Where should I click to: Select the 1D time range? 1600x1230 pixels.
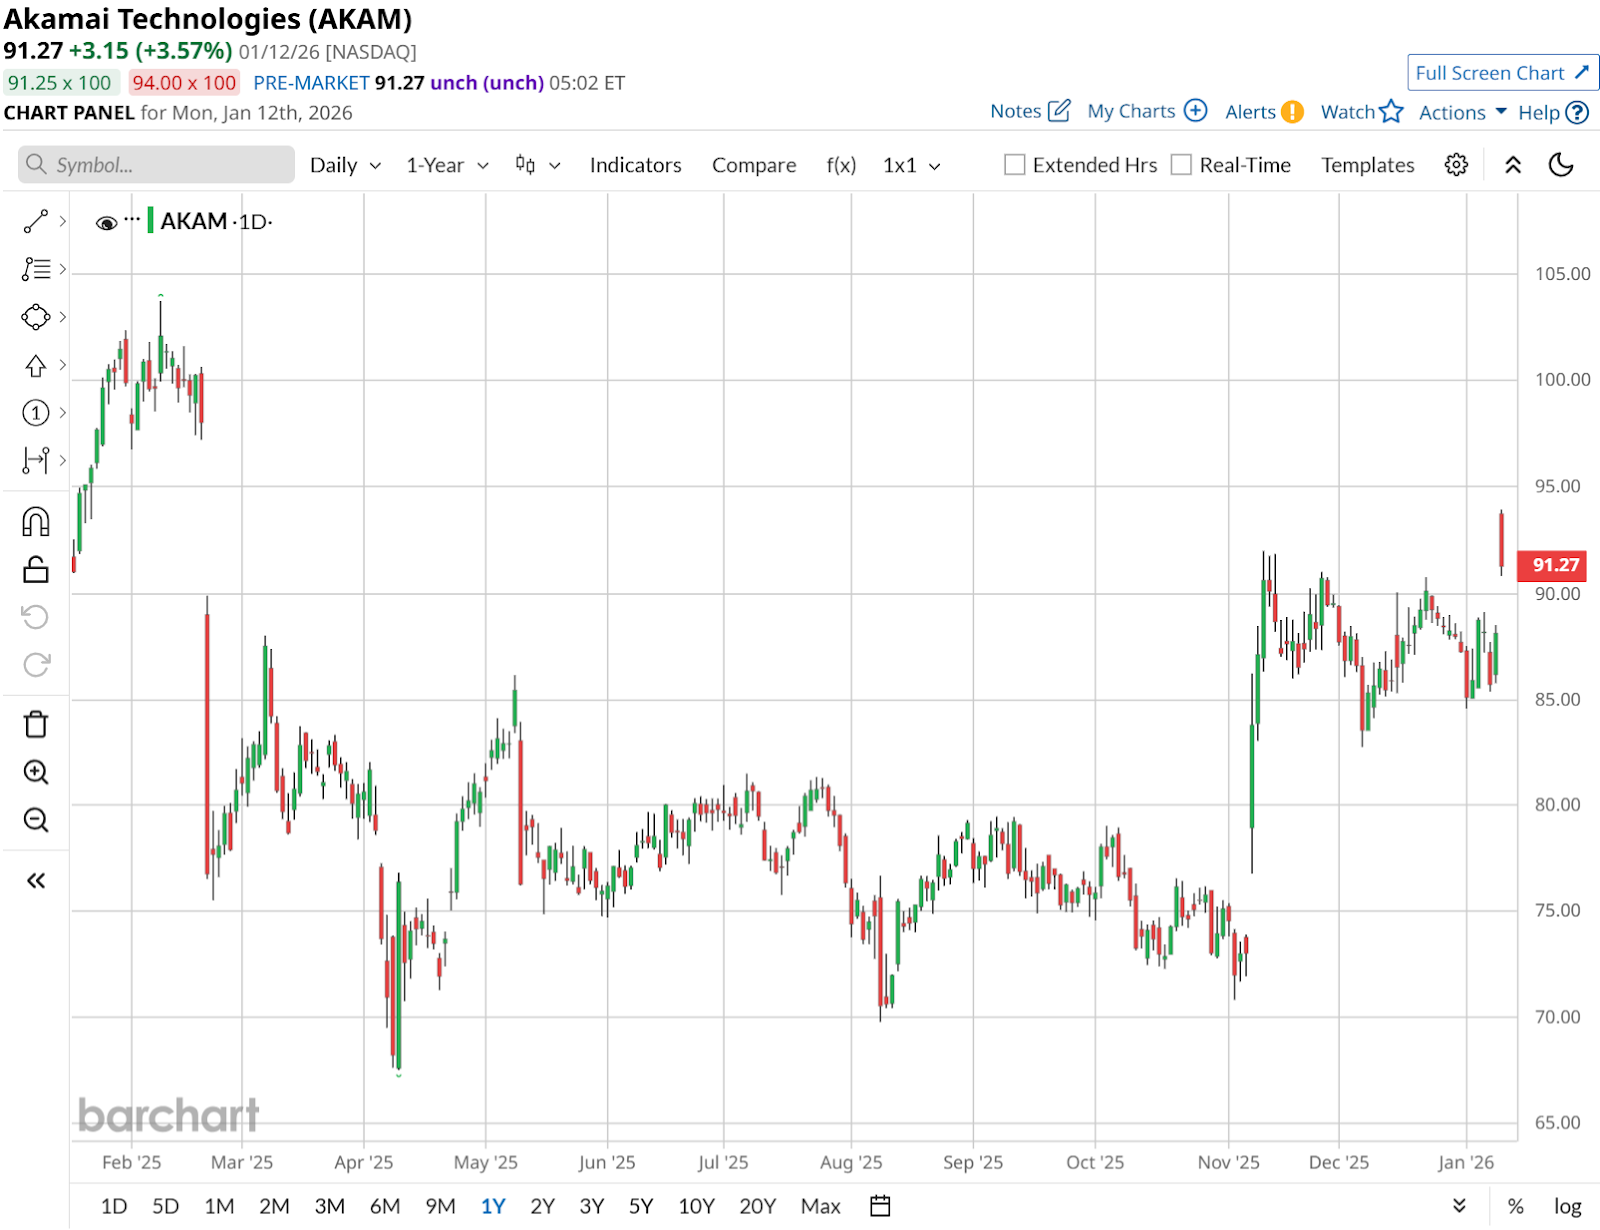(114, 1206)
